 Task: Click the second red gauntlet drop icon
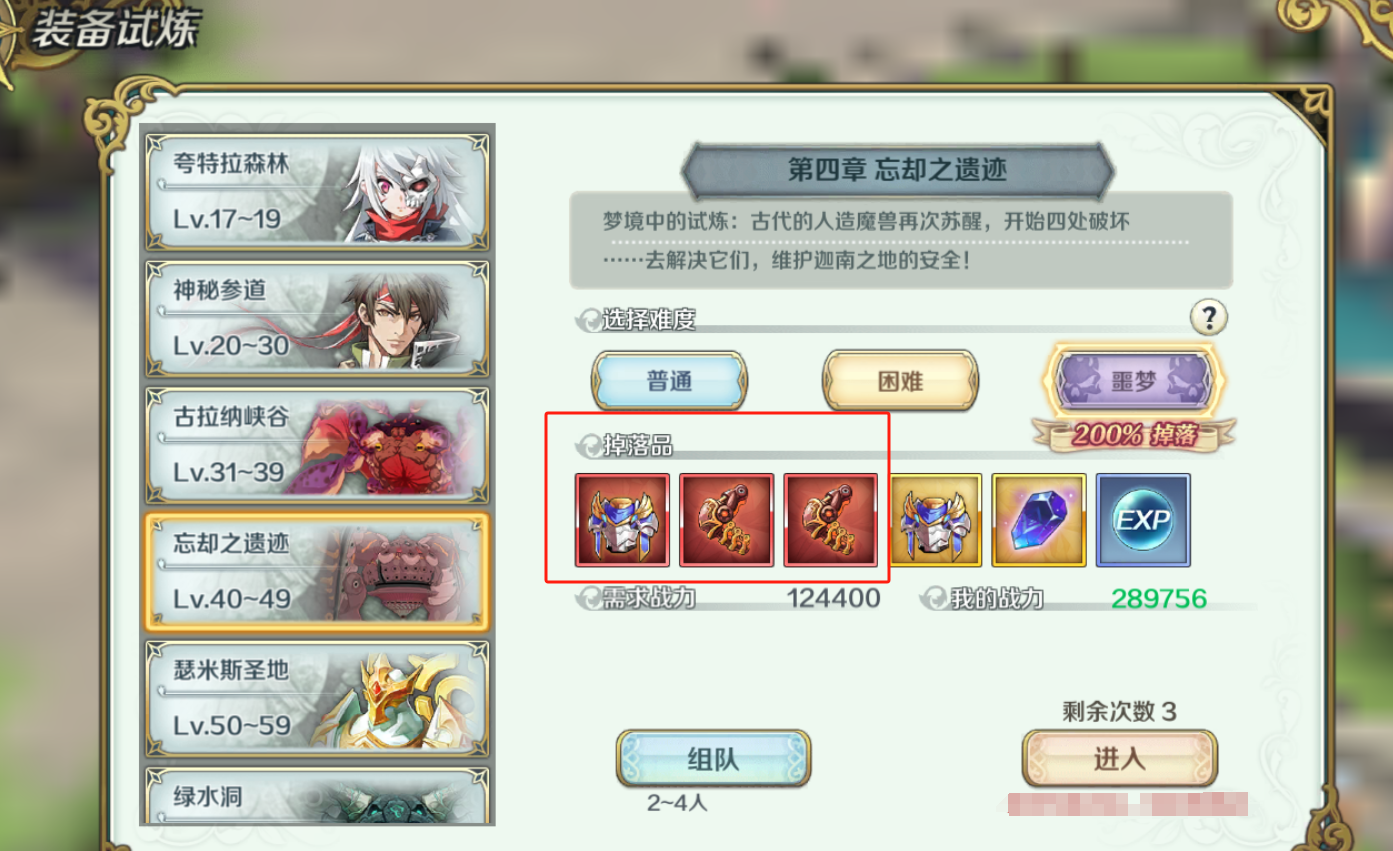(726, 521)
